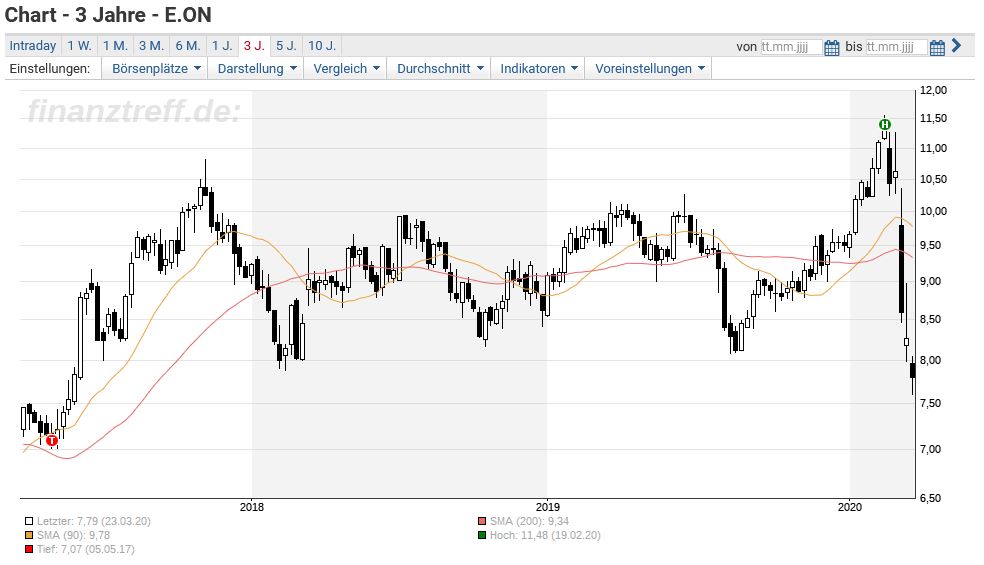Click the 'Hoch: 11,48 (19.02.20)' legend text
The height and width of the screenshot is (565, 984).
(x=545, y=535)
